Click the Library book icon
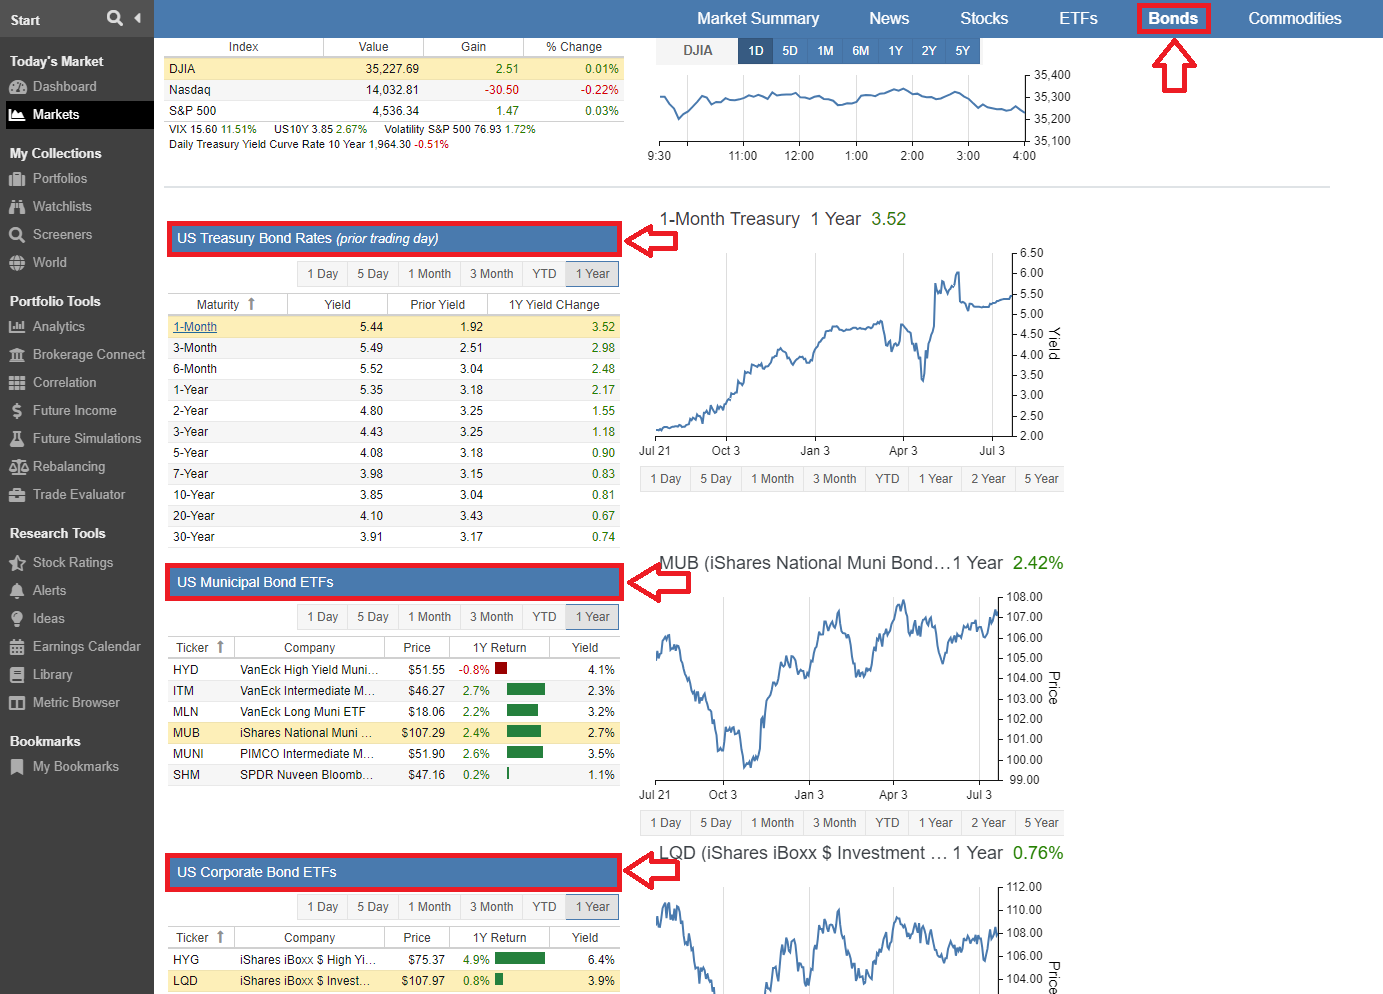 17,675
